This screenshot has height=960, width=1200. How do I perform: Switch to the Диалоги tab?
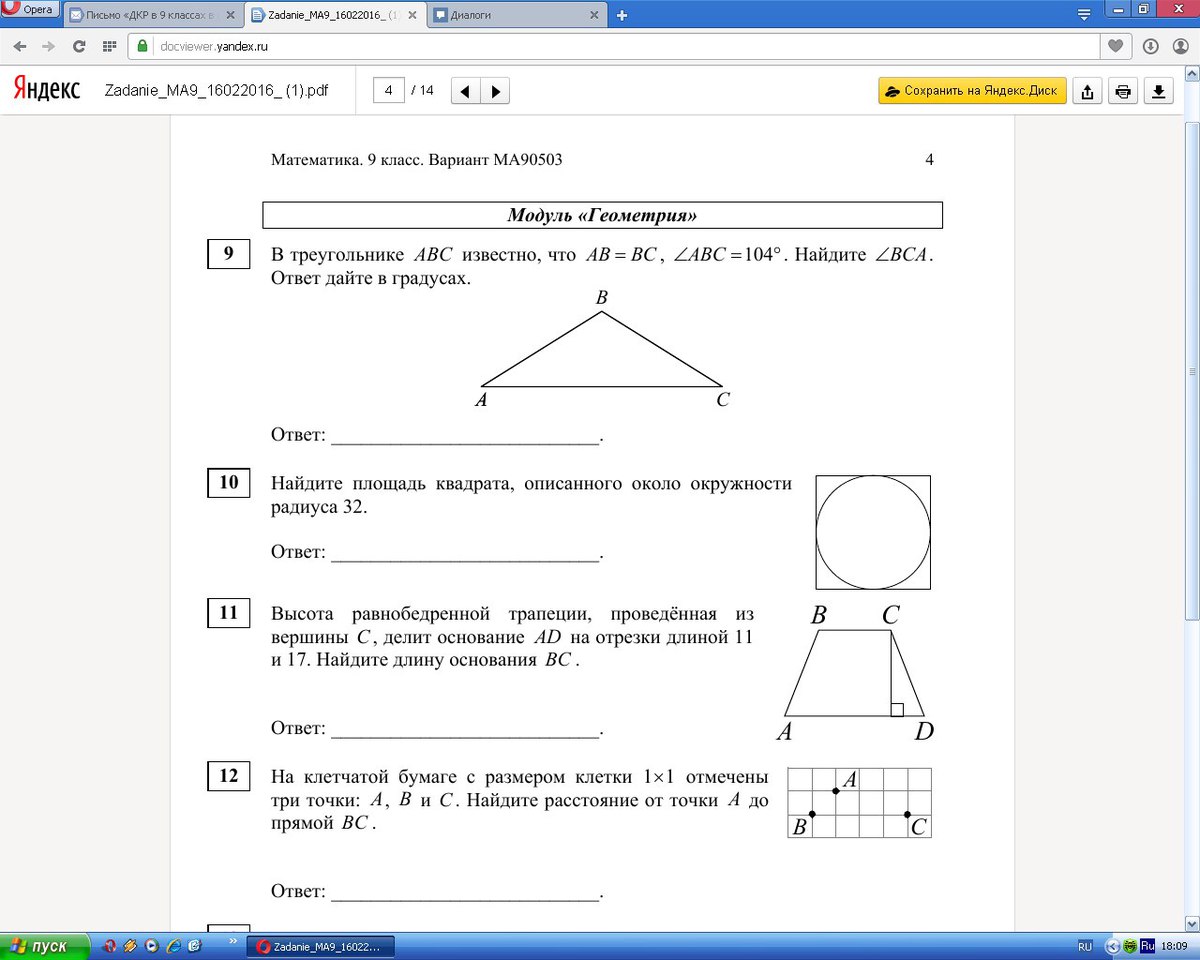(517, 15)
